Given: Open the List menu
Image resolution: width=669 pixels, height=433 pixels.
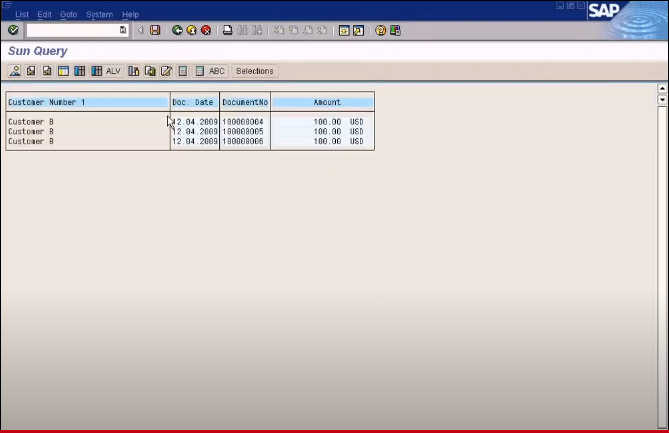Looking at the screenshot, I should [22, 15].
